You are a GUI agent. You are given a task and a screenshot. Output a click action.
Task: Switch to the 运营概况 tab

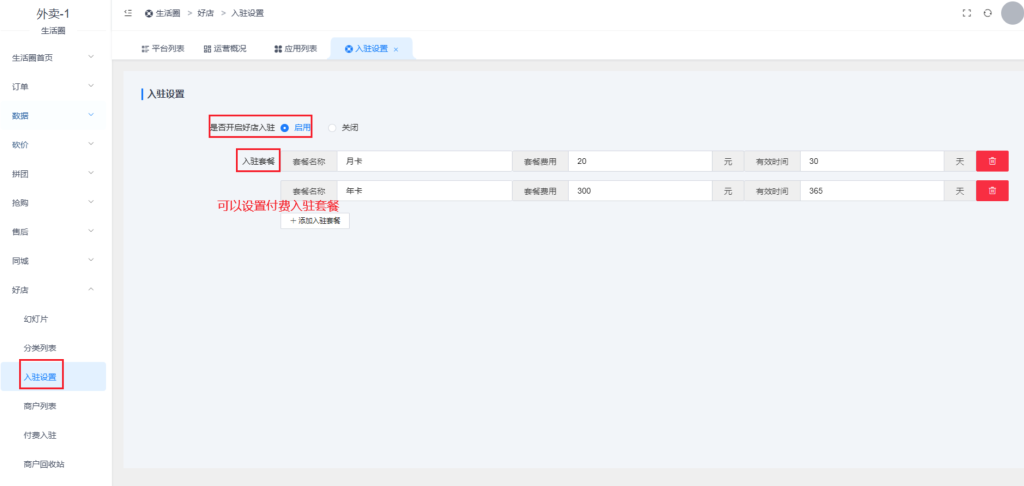click(x=224, y=48)
